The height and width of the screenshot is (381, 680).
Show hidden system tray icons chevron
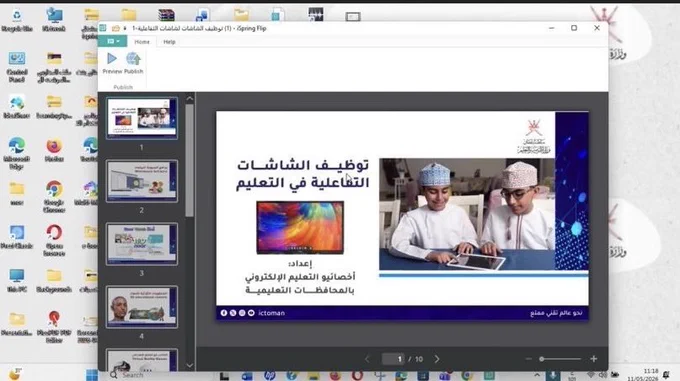tap(537, 375)
